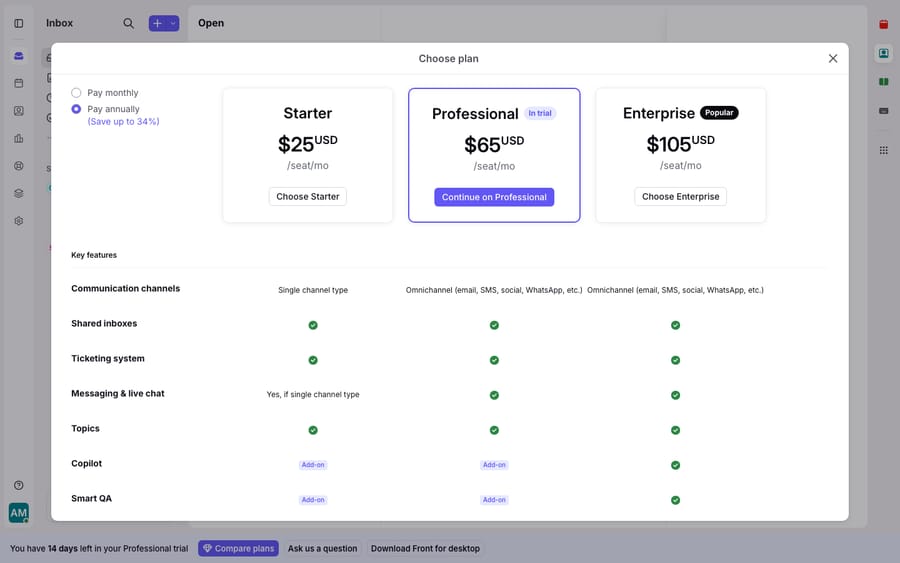Open the red calendar icon at right
900x563 pixels.
click(x=883, y=24)
